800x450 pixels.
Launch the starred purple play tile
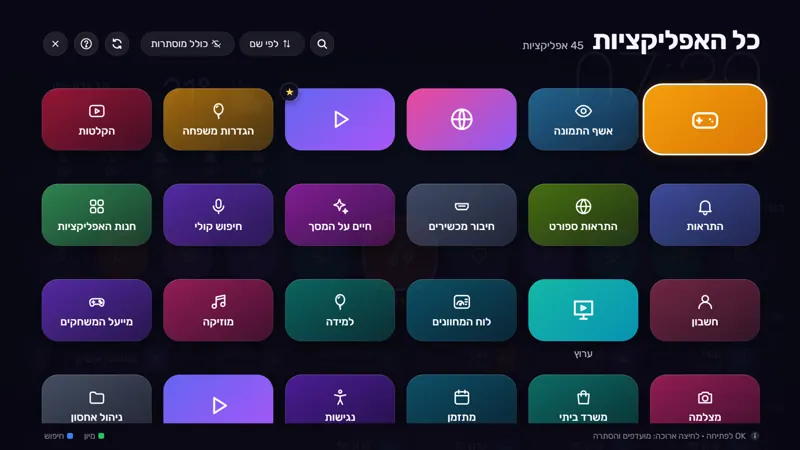point(340,119)
